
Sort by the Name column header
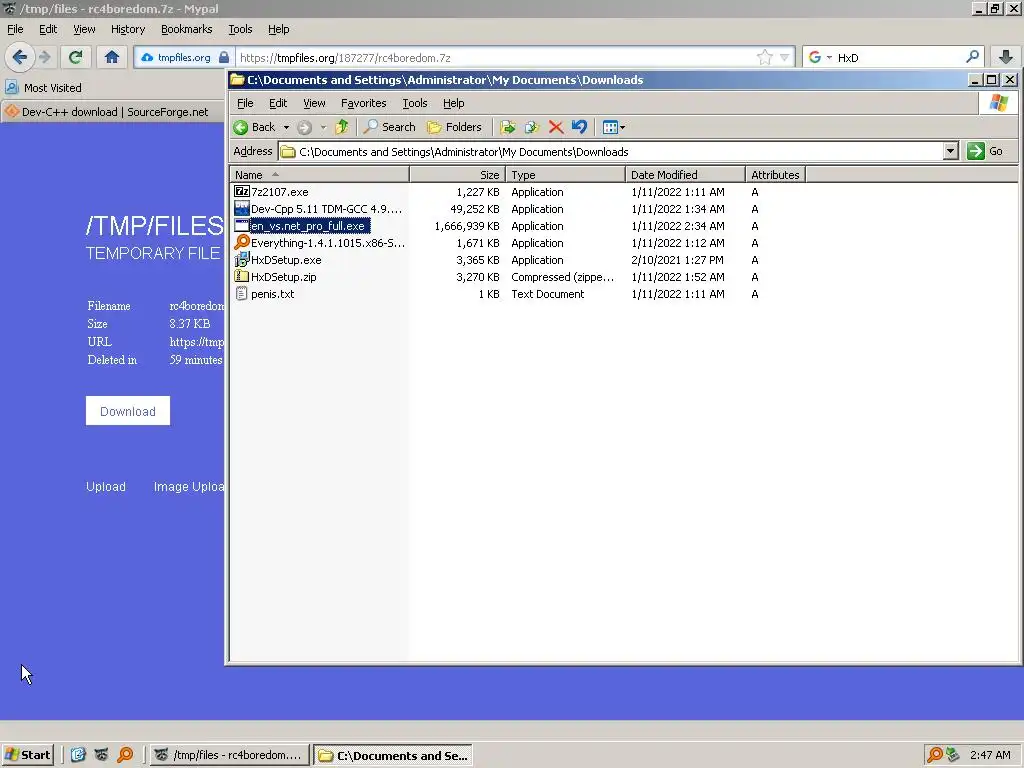(319, 174)
